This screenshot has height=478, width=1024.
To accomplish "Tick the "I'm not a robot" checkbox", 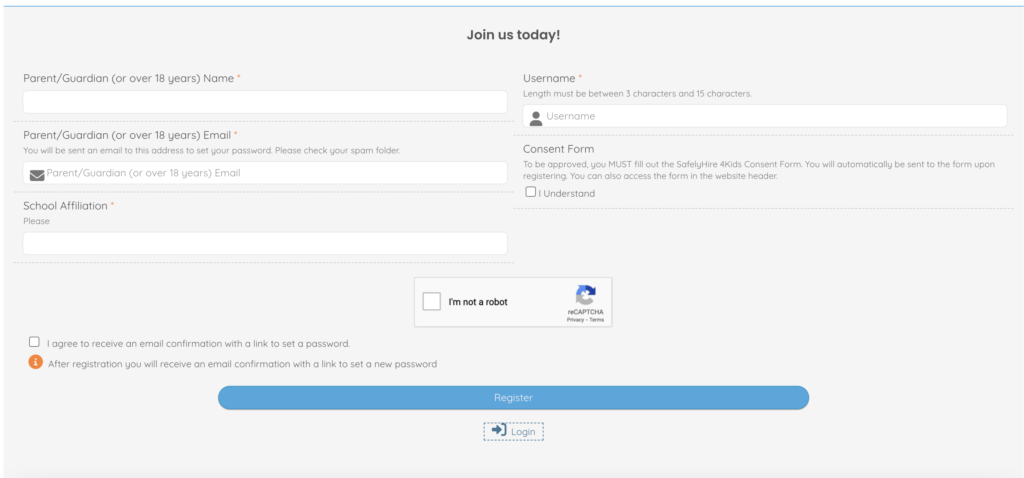I will (x=432, y=302).
